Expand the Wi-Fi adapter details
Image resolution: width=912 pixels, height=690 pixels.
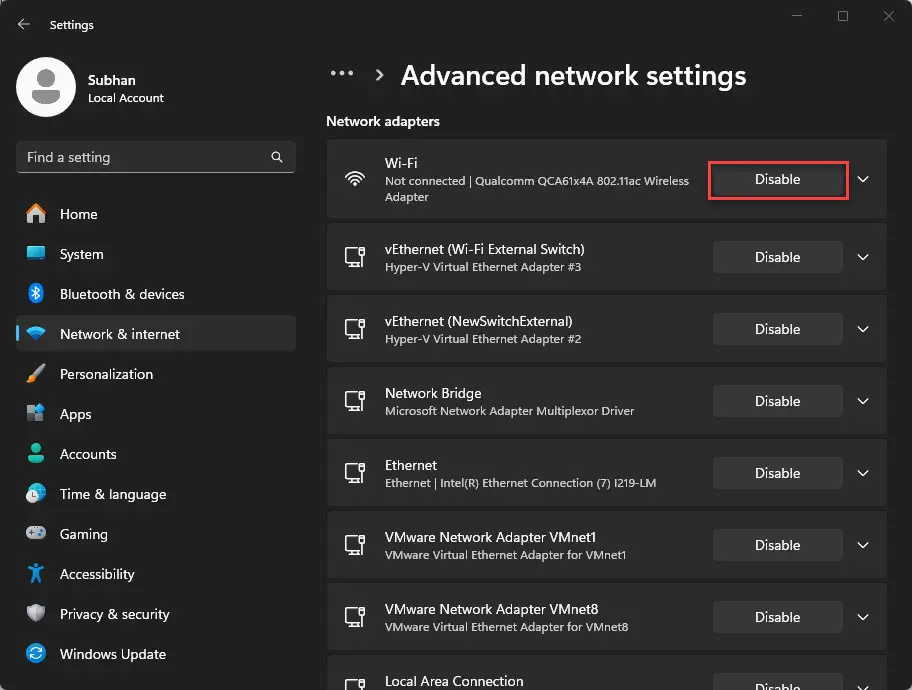[x=863, y=179]
